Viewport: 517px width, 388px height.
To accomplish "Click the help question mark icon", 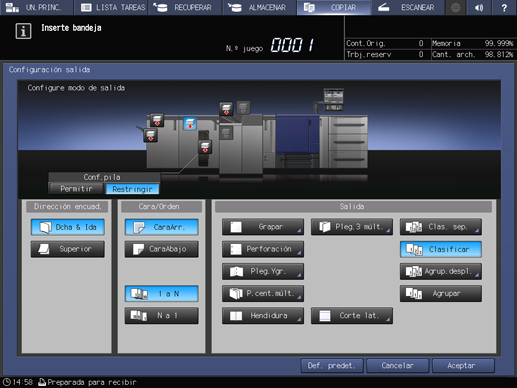I will coord(504,7).
